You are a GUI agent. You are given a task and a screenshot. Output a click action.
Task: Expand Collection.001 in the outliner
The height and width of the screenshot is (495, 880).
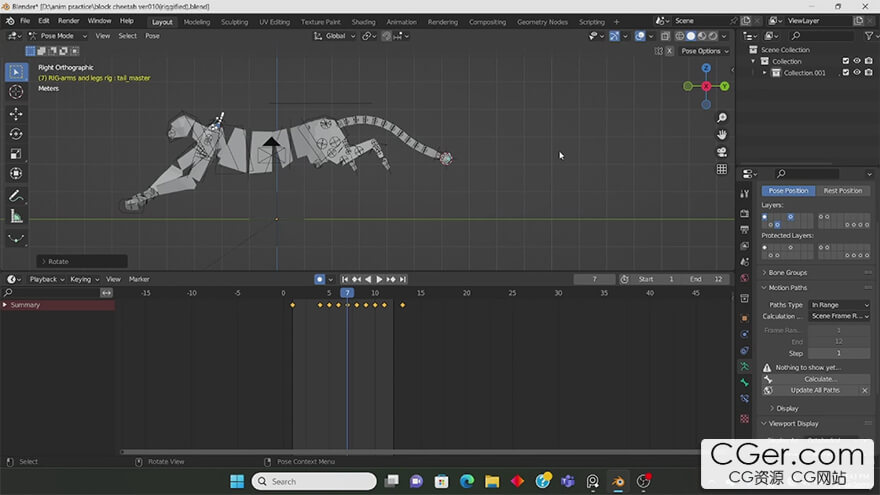764,72
